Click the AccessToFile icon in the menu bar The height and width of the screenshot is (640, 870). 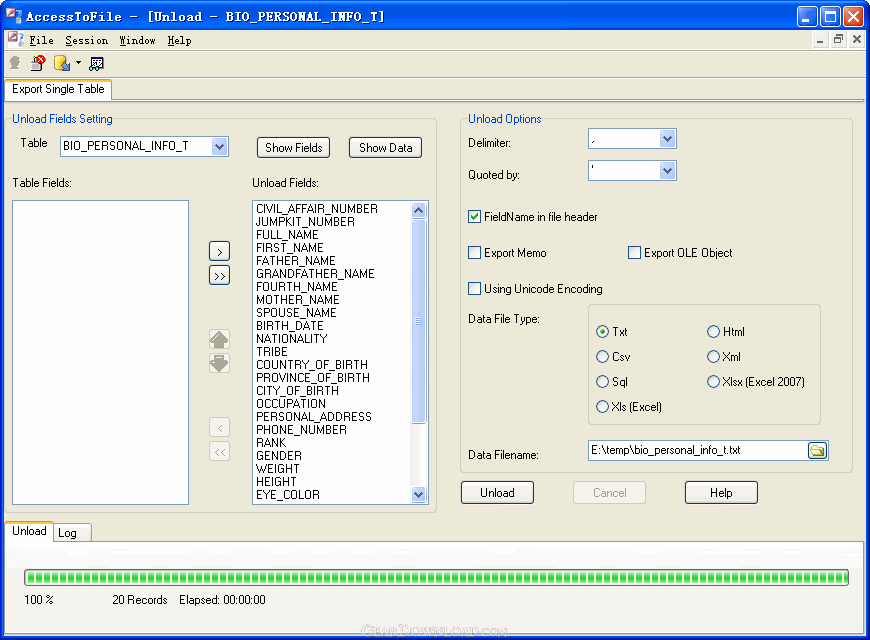(15, 40)
